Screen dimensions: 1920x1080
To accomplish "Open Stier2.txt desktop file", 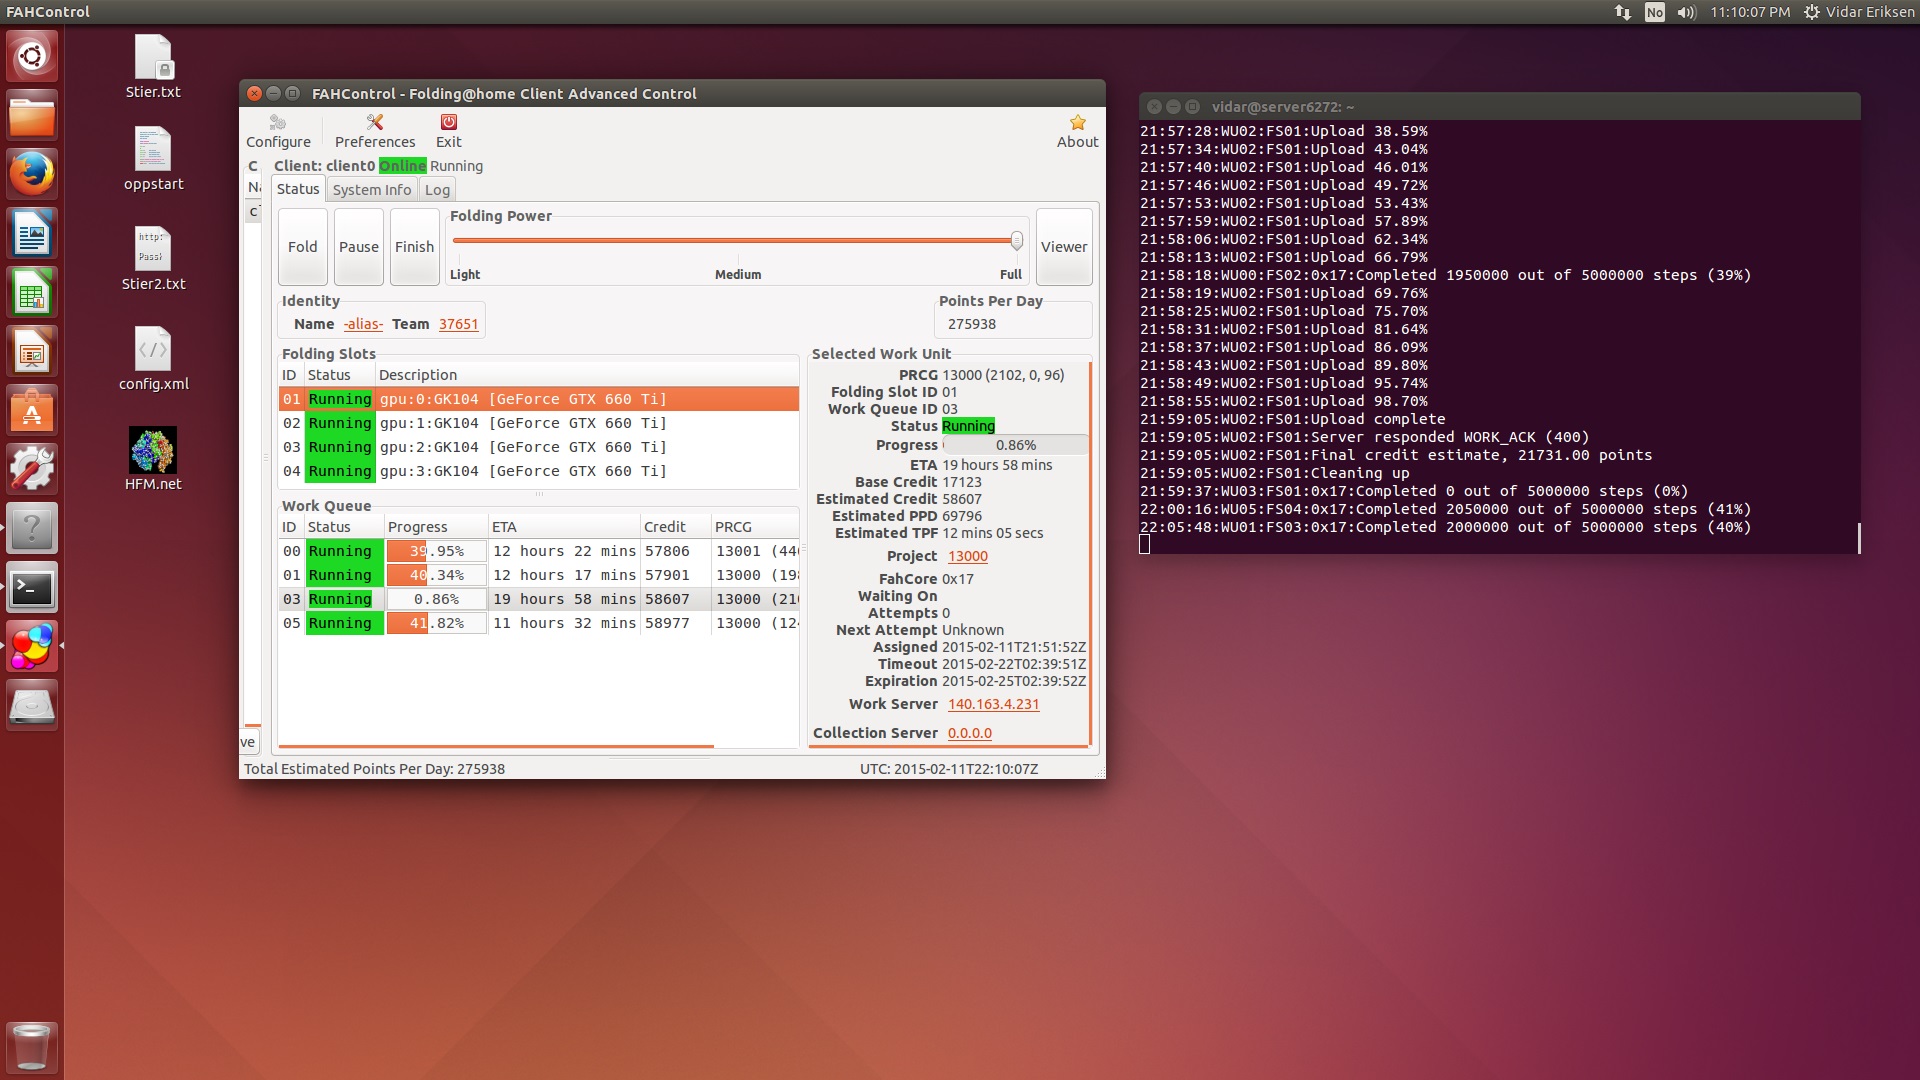I will point(153,259).
